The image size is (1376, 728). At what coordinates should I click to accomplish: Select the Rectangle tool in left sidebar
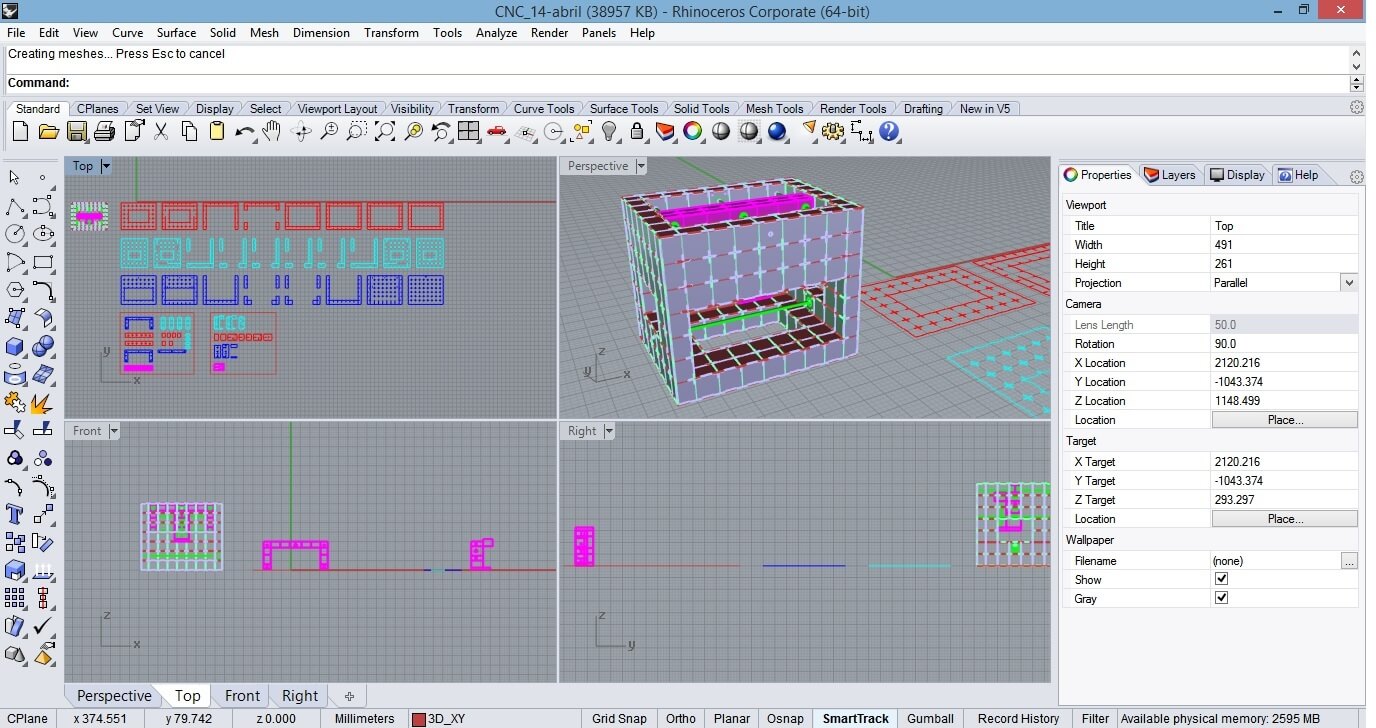[43, 263]
